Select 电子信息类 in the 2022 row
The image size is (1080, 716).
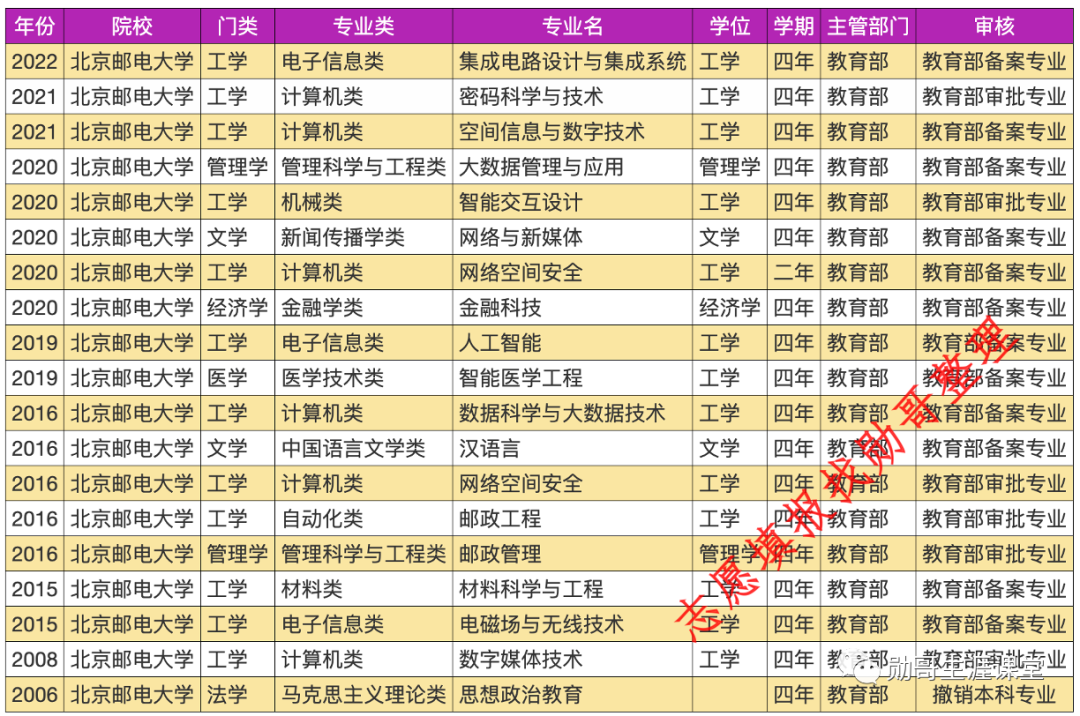(x=364, y=61)
